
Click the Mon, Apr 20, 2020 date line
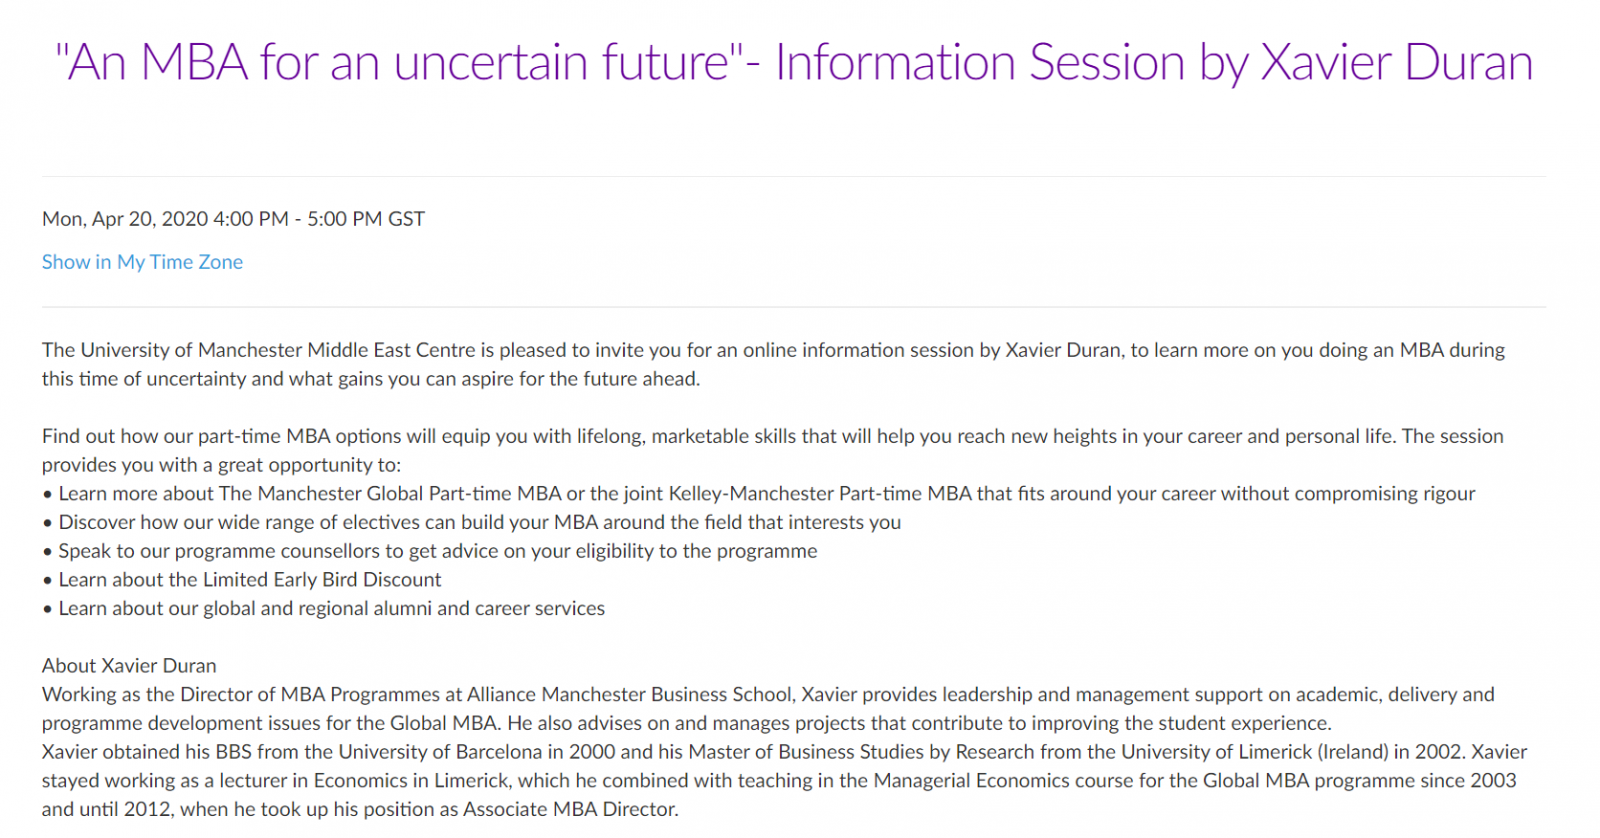(233, 219)
